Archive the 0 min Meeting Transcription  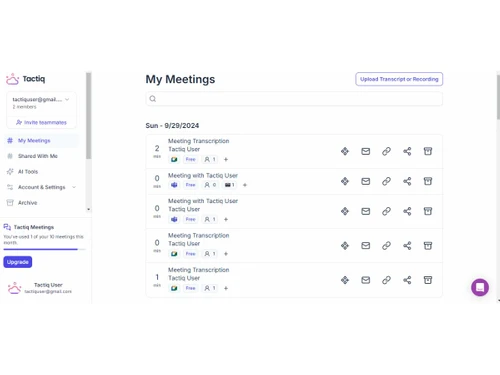(x=428, y=246)
